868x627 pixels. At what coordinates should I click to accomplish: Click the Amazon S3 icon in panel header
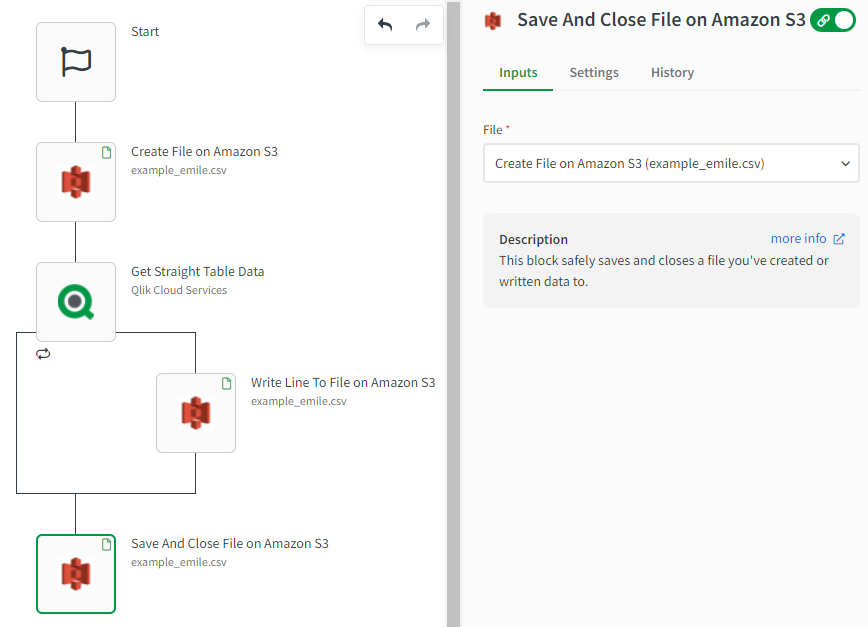click(492, 21)
